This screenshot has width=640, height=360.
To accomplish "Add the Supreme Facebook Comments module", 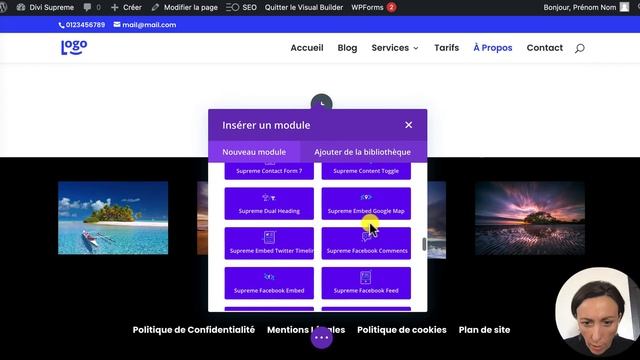I will click(366, 243).
